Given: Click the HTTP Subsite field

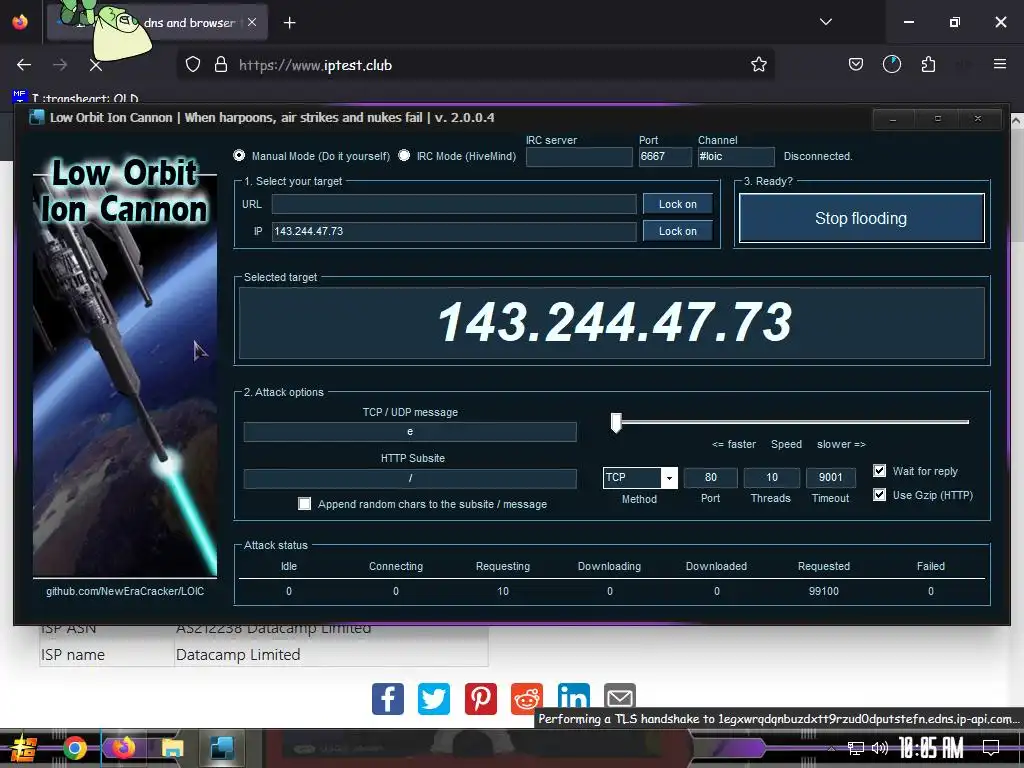Looking at the screenshot, I should [409, 478].
